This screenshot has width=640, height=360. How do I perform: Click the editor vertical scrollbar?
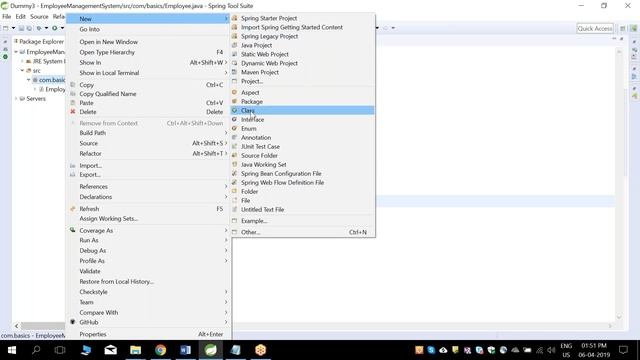tap(619, 184)
